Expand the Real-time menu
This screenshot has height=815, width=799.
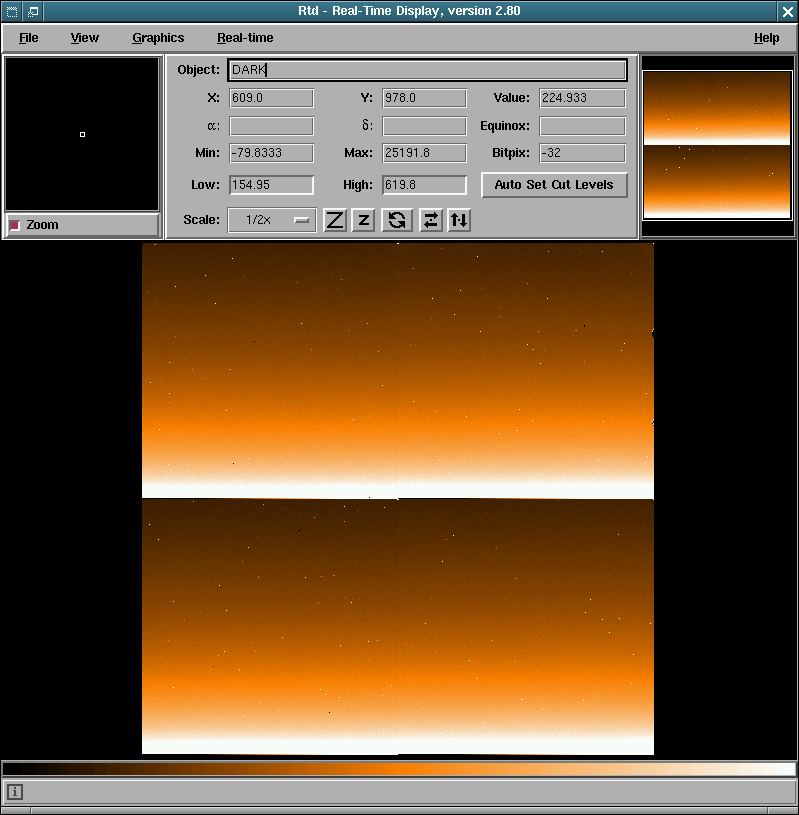(x=245, y=38)
